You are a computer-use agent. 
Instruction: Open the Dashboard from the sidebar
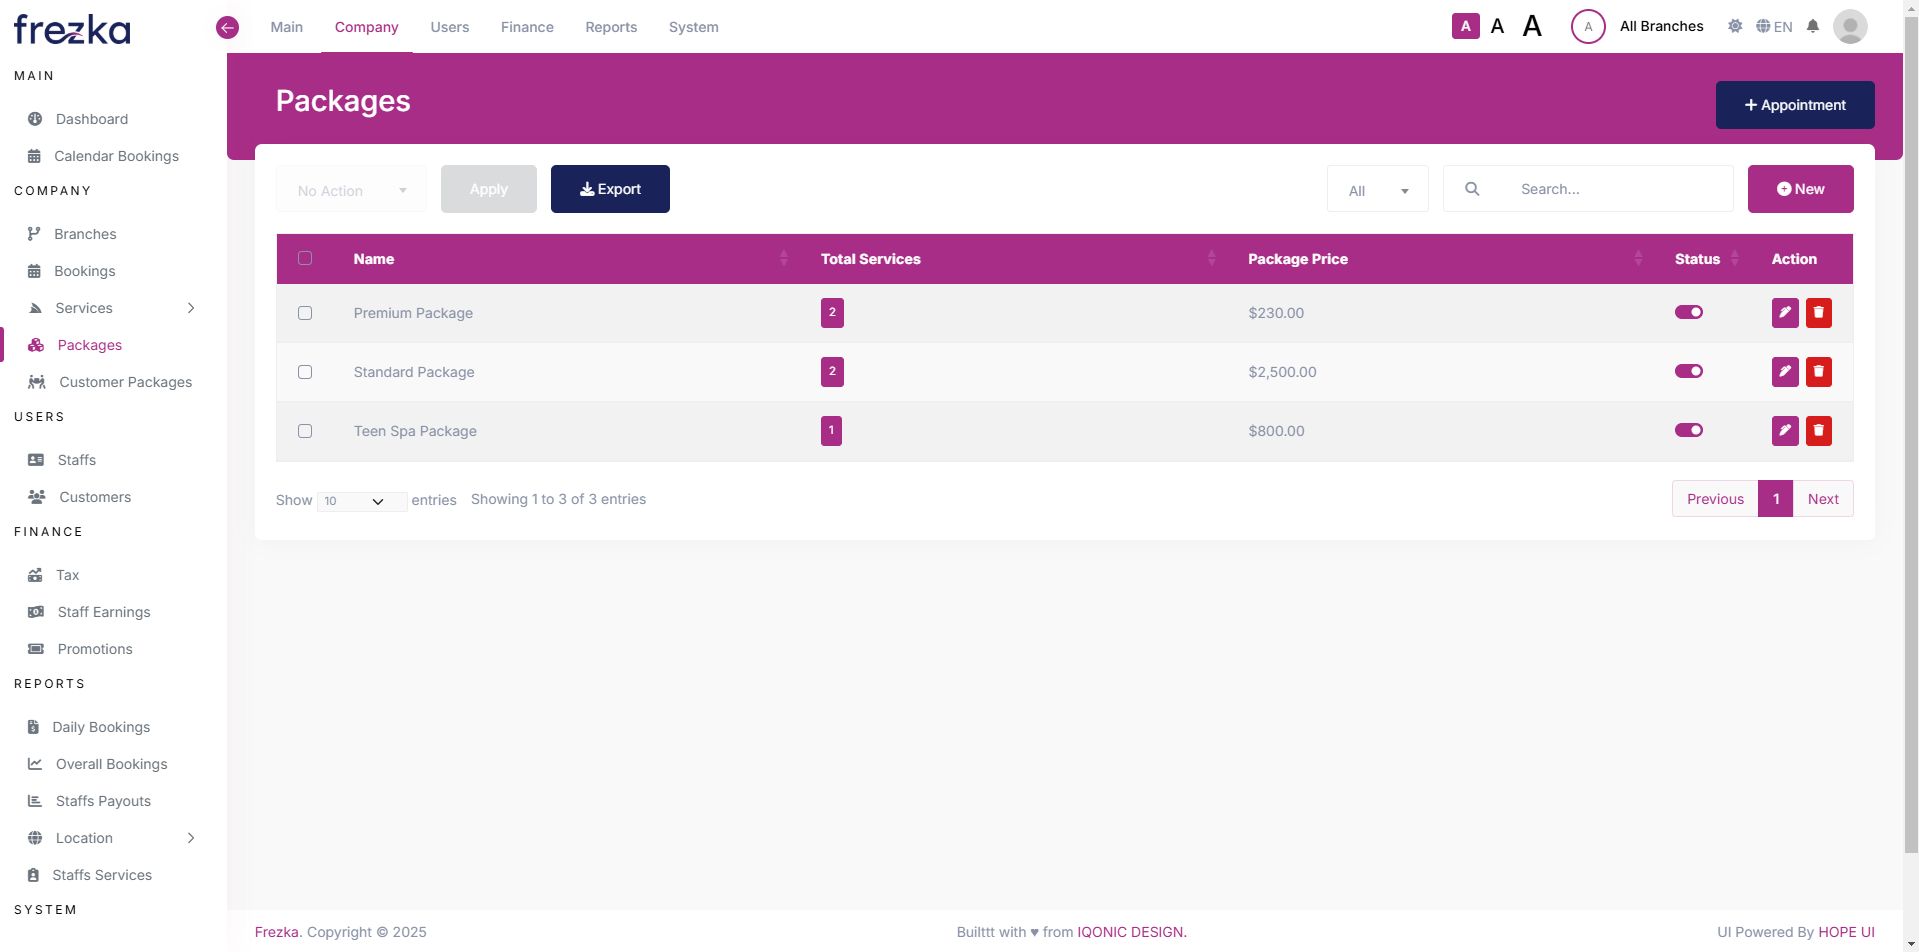point(90,119)
